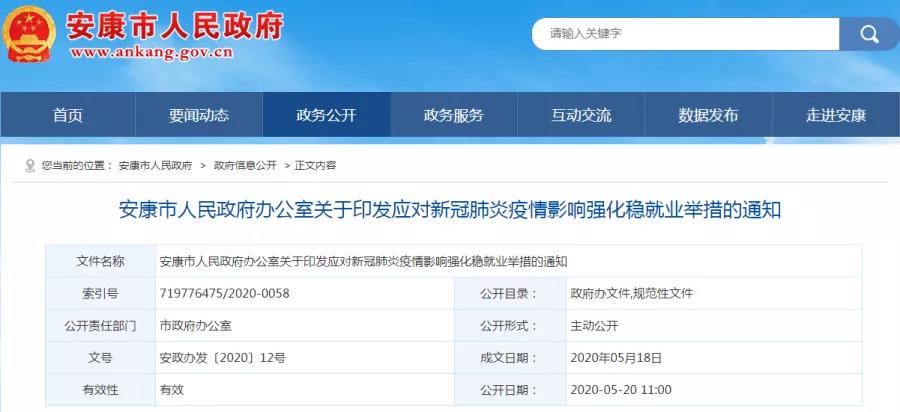Image resolution: width=900 pixels, height=412 pixels.
Task: Click the date 2020年05月18日
Action: coord(616,358)
